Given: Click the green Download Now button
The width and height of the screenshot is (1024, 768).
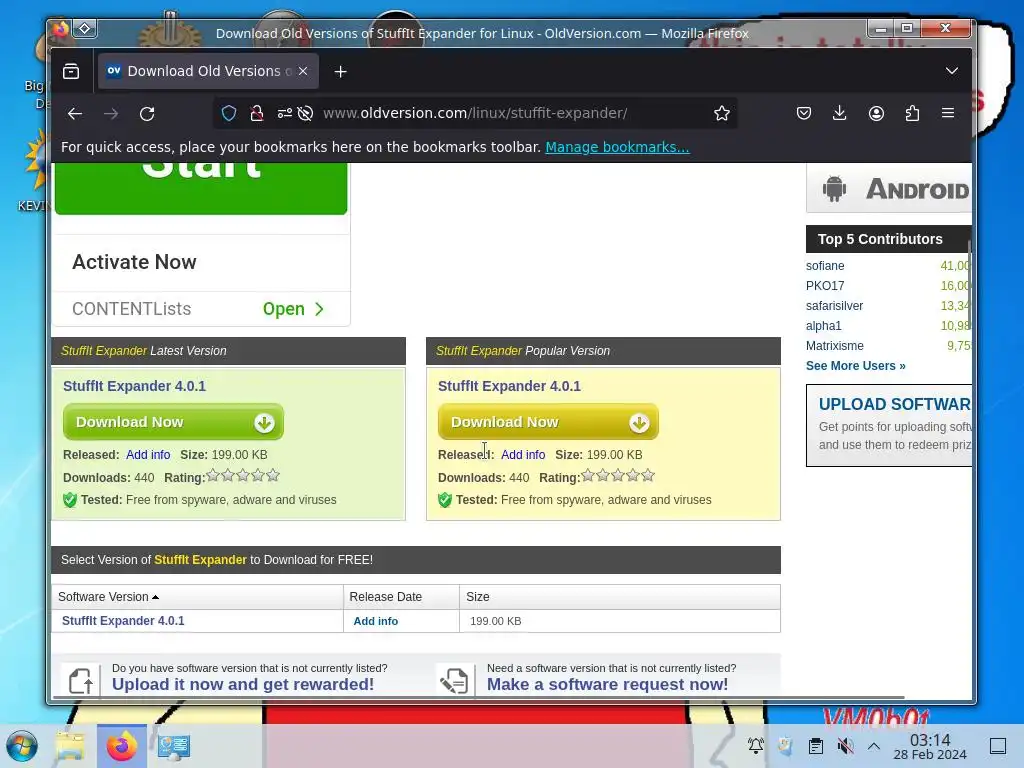Looking at the screenshot, I should pos(173,422).
